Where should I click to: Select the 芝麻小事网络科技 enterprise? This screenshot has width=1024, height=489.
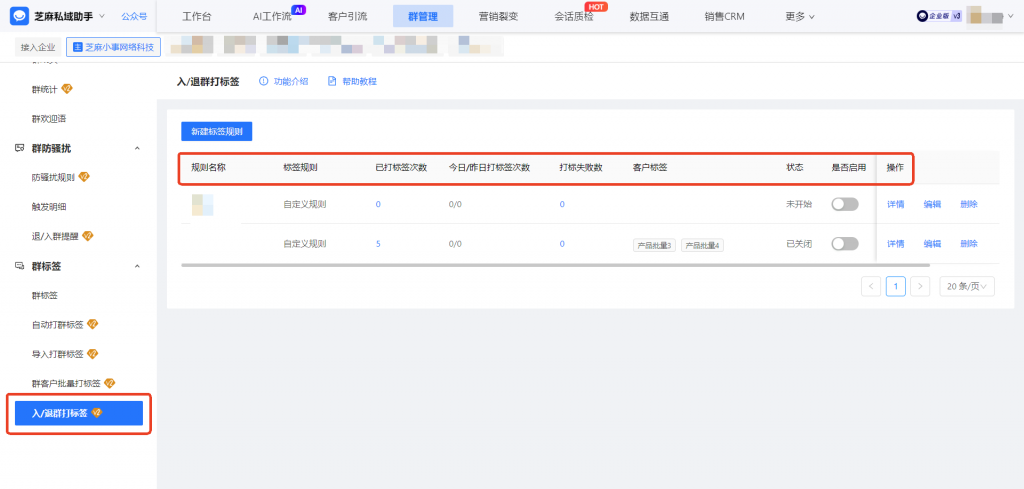(114, 47)
